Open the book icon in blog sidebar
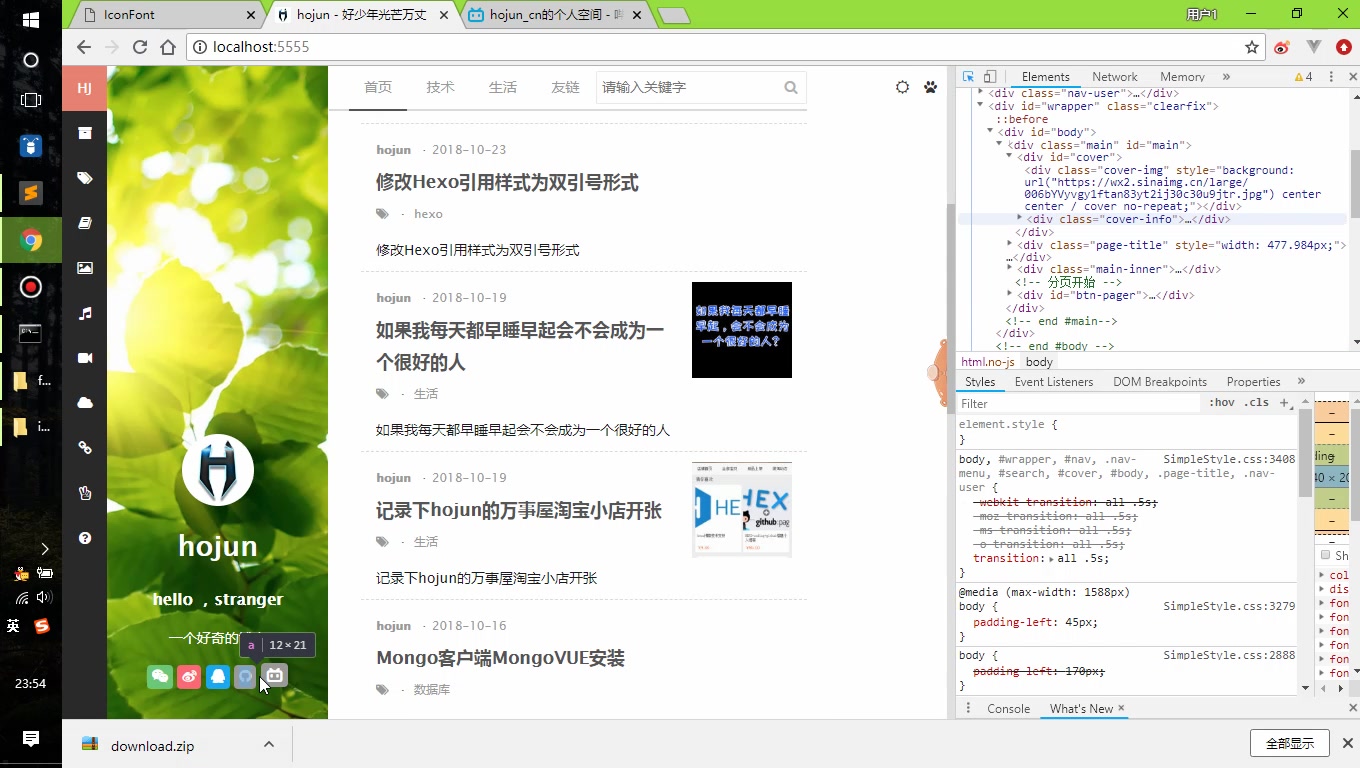This screenshot has width=1360, height=768. point(85,223)
